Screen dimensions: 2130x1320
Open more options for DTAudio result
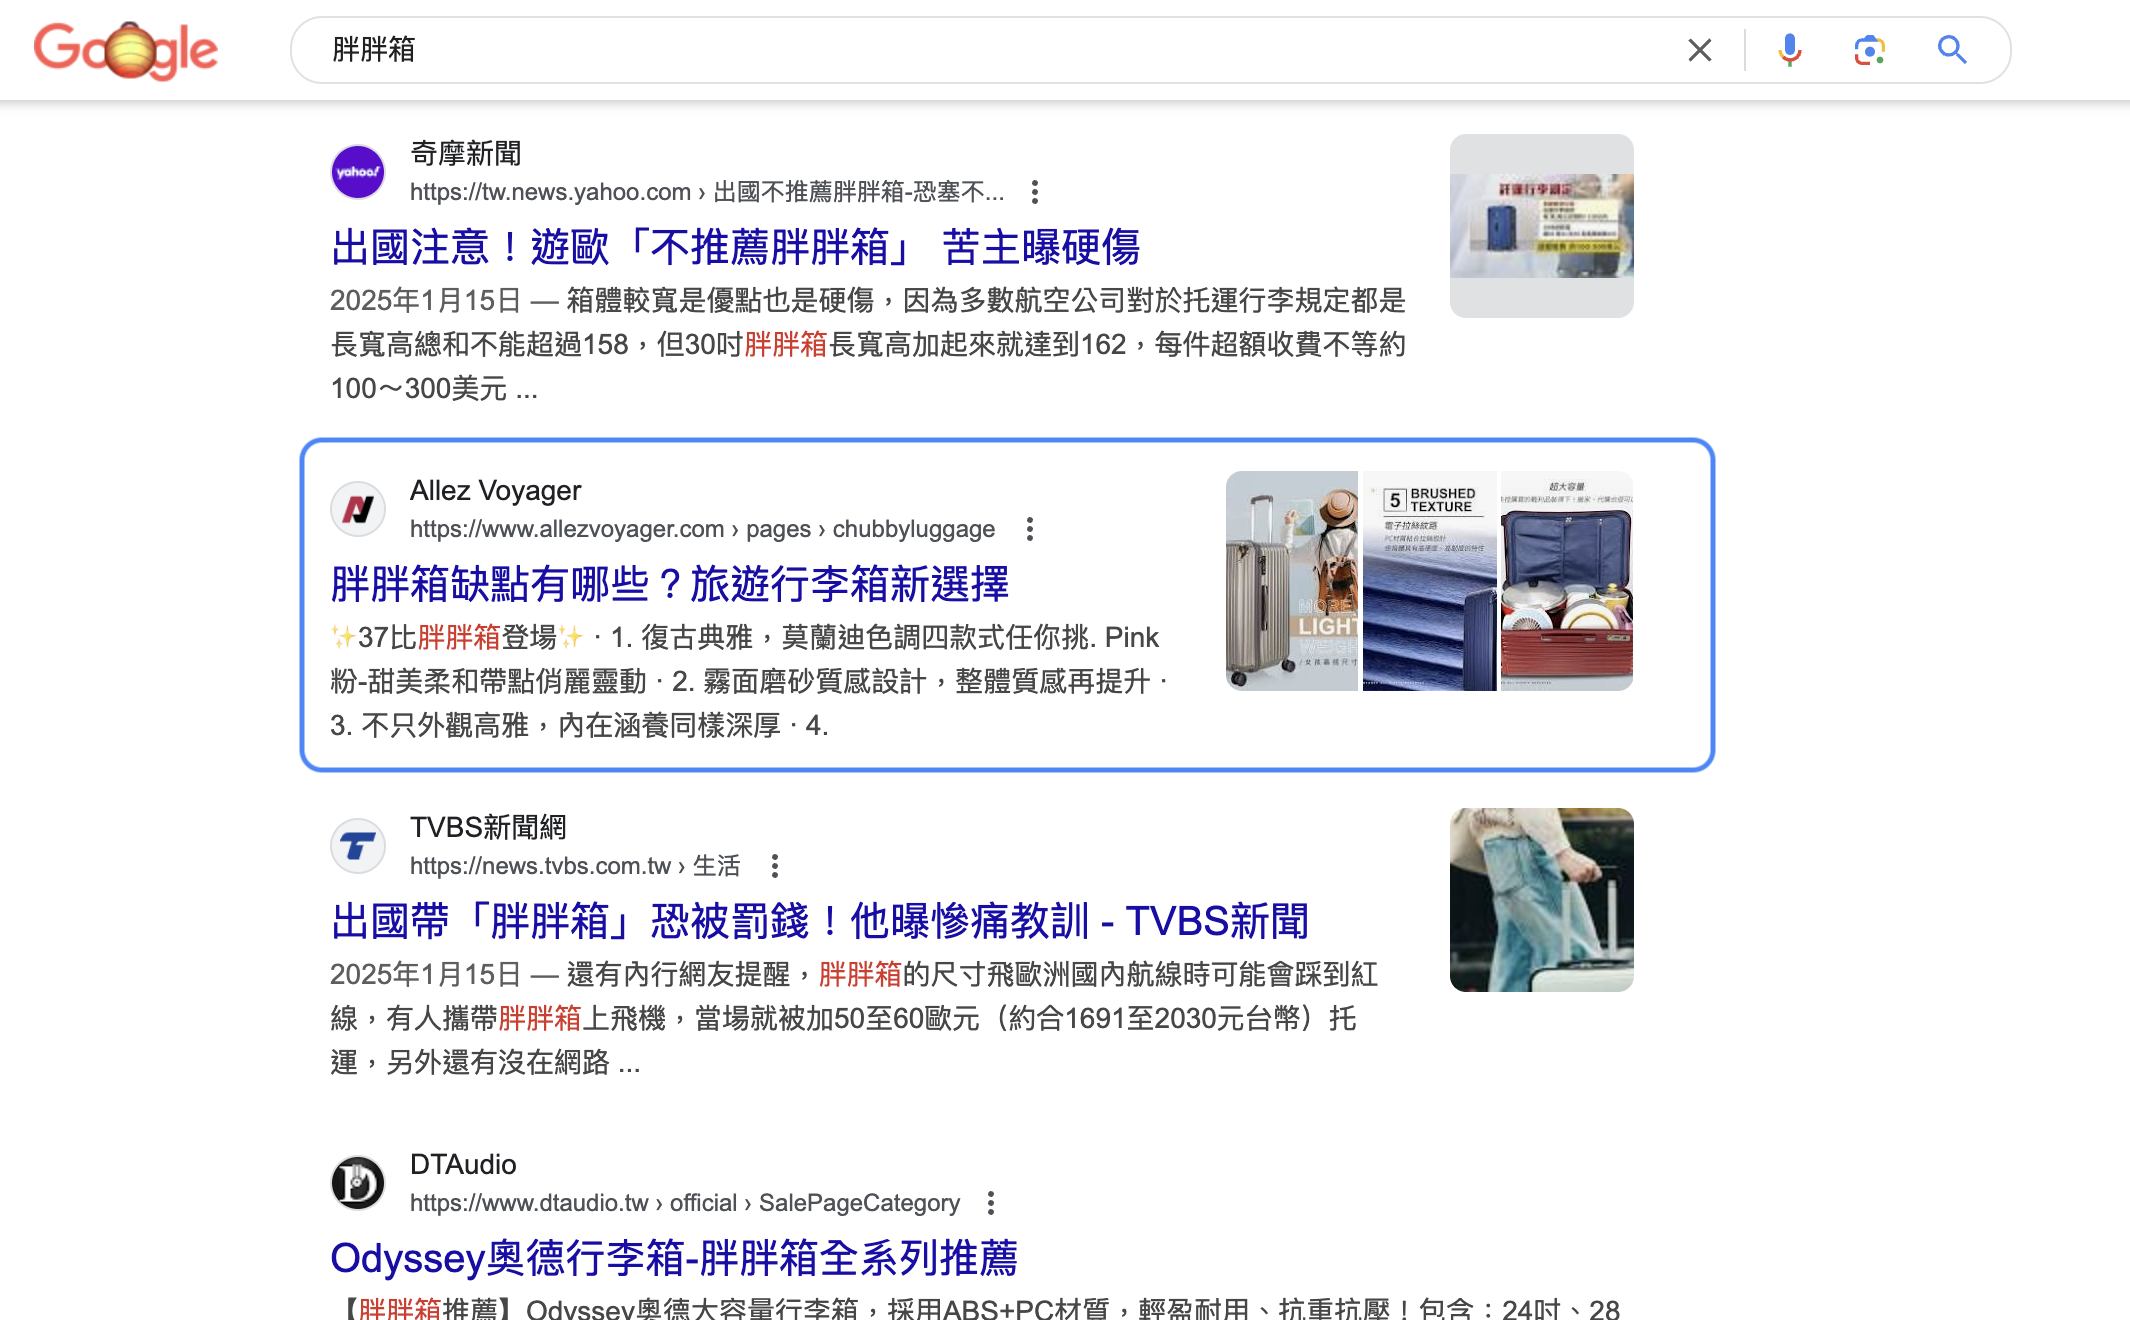[x=990, y=1202]
